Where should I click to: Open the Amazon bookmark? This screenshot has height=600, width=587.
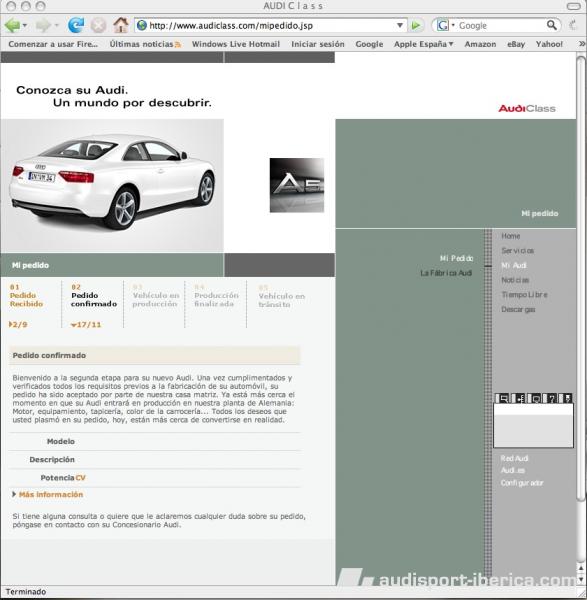(x=480, y=44)
